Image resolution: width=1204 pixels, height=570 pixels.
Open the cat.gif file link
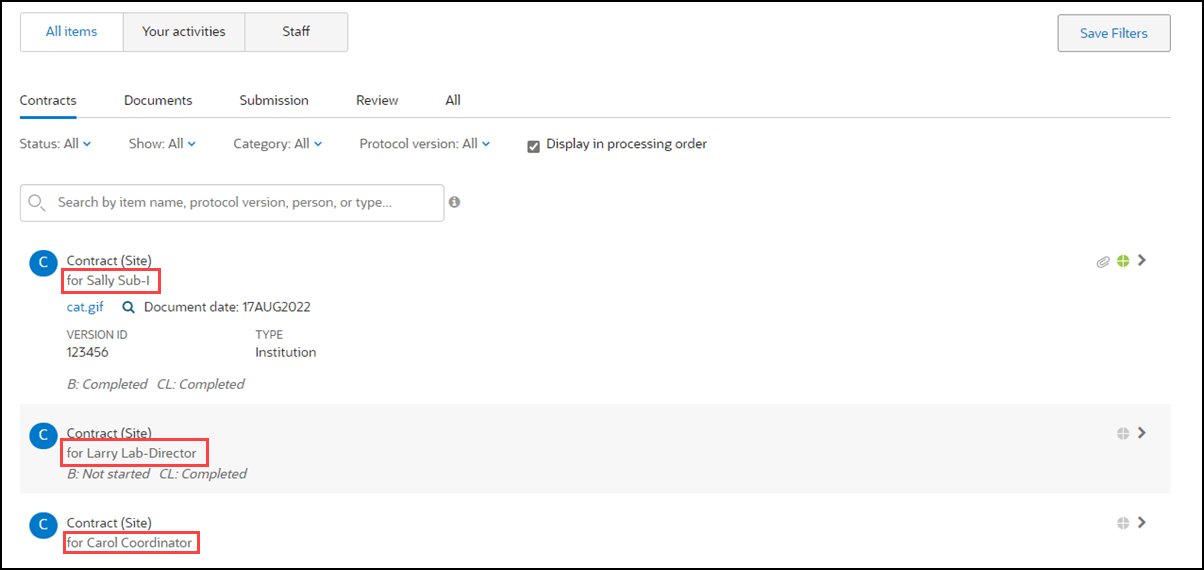(85, 307)
